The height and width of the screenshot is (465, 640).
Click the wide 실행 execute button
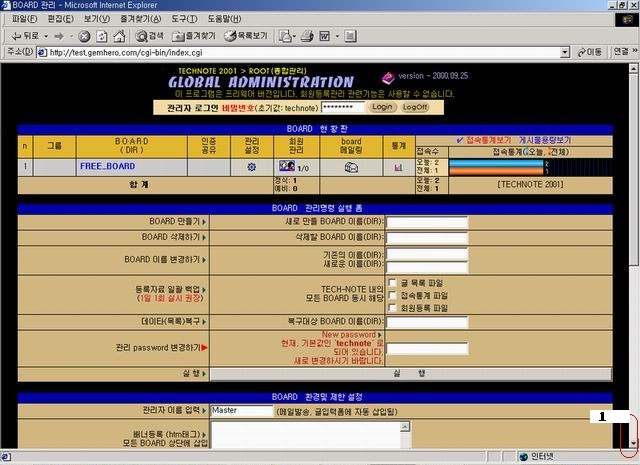pos(411,374)
